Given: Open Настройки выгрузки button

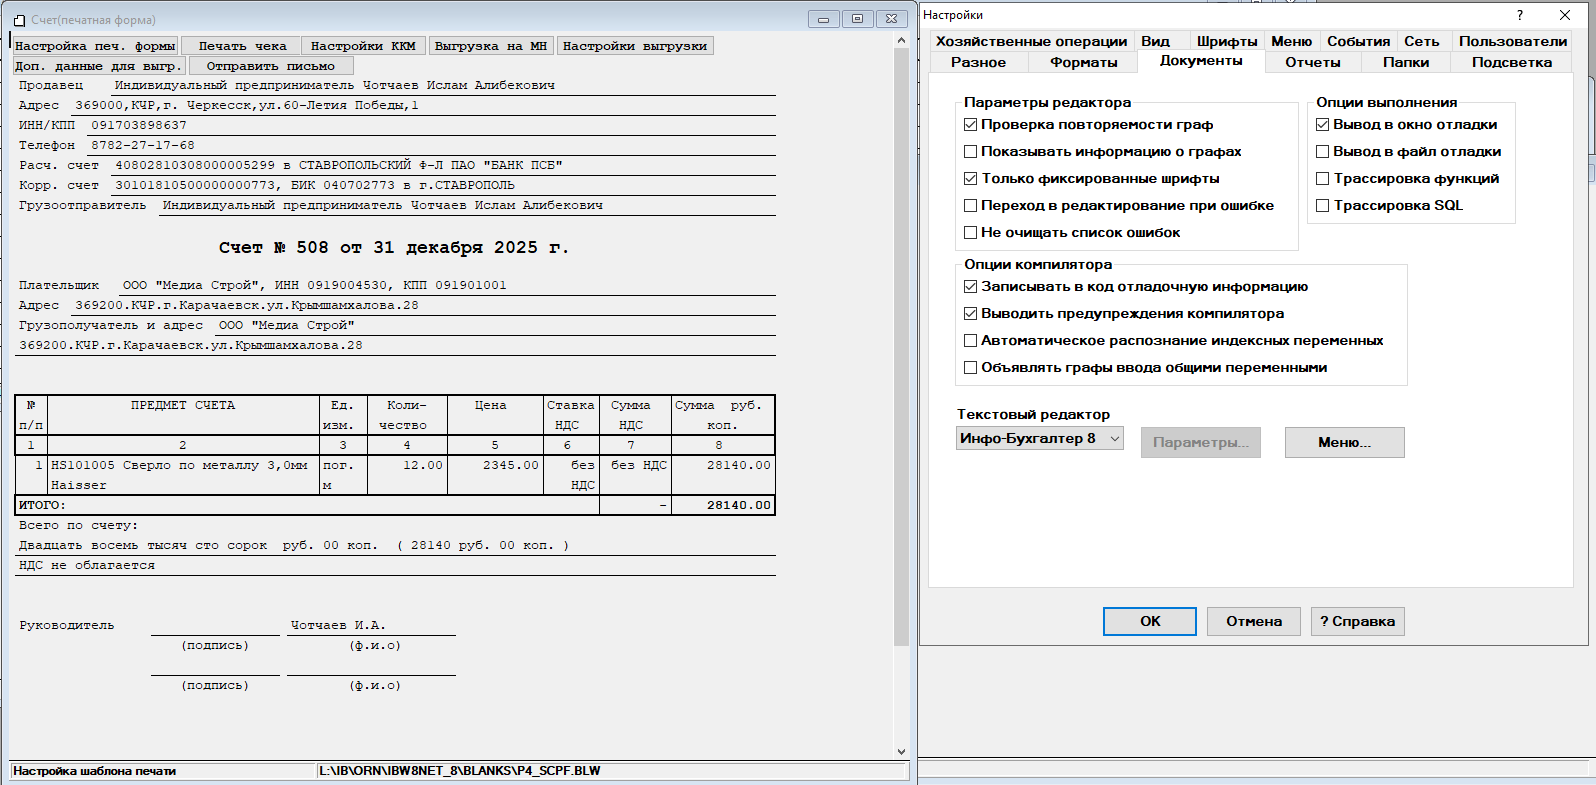Looking at the screenshot, I should (x=635, y=46).
